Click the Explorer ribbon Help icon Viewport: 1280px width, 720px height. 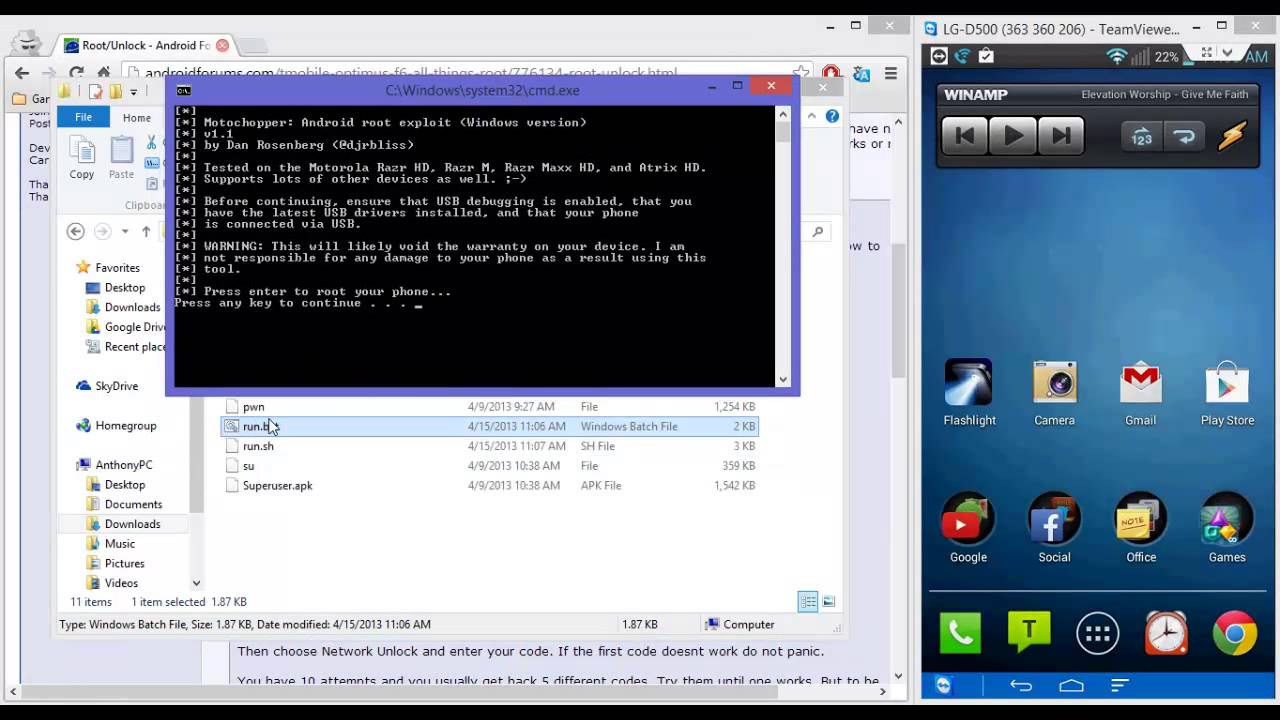click(x=832, y=117)
